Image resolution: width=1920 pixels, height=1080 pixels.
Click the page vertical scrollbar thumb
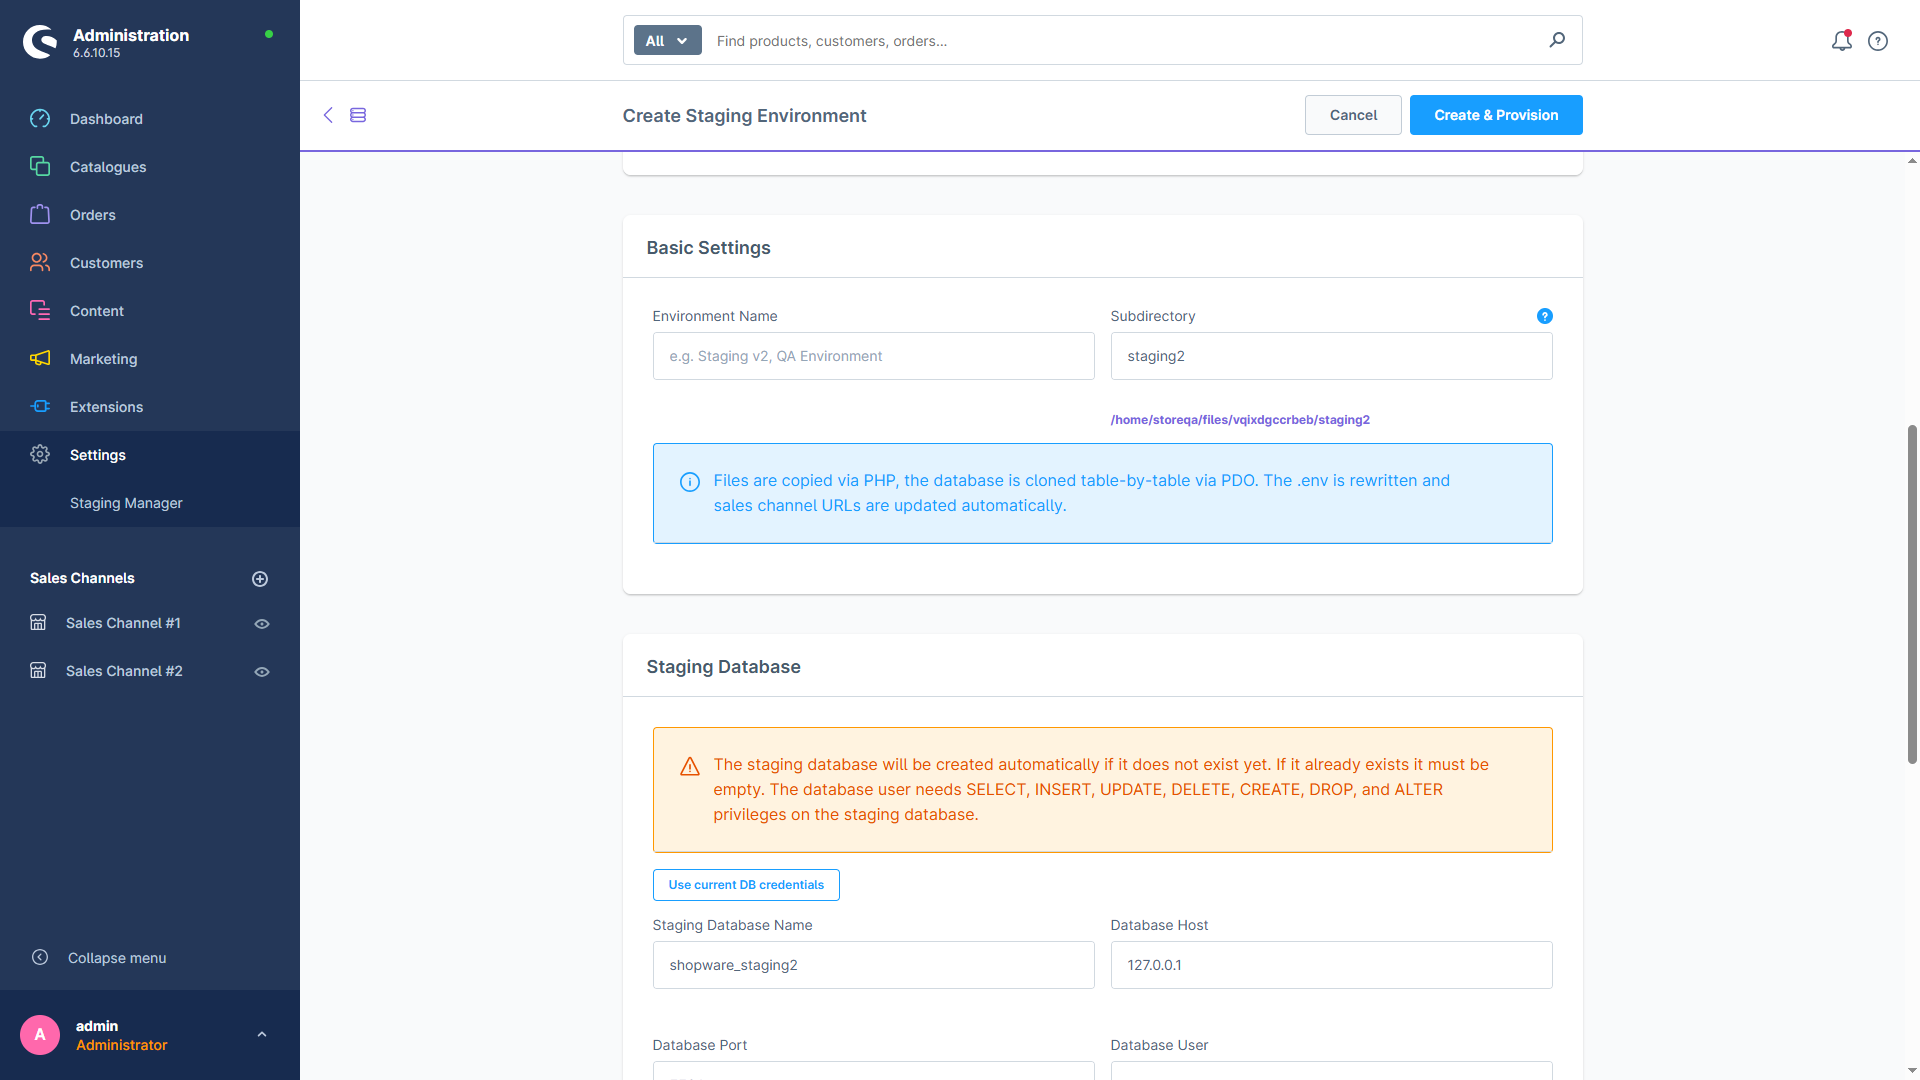1912,594
